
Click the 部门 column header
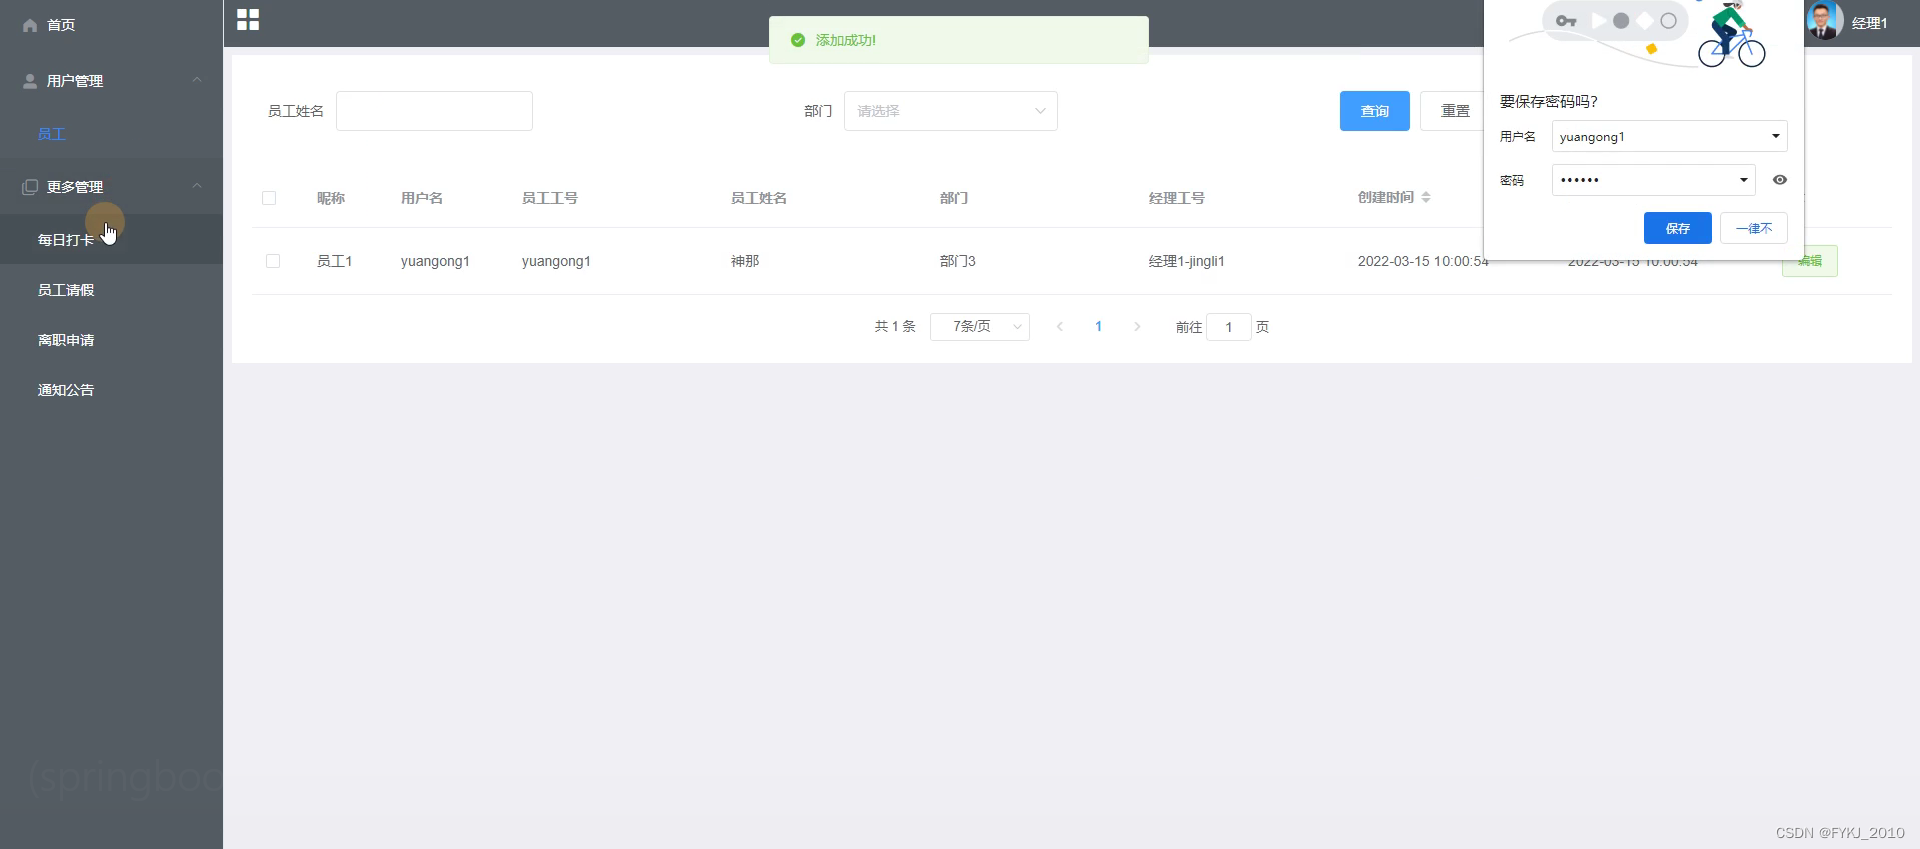954,198
